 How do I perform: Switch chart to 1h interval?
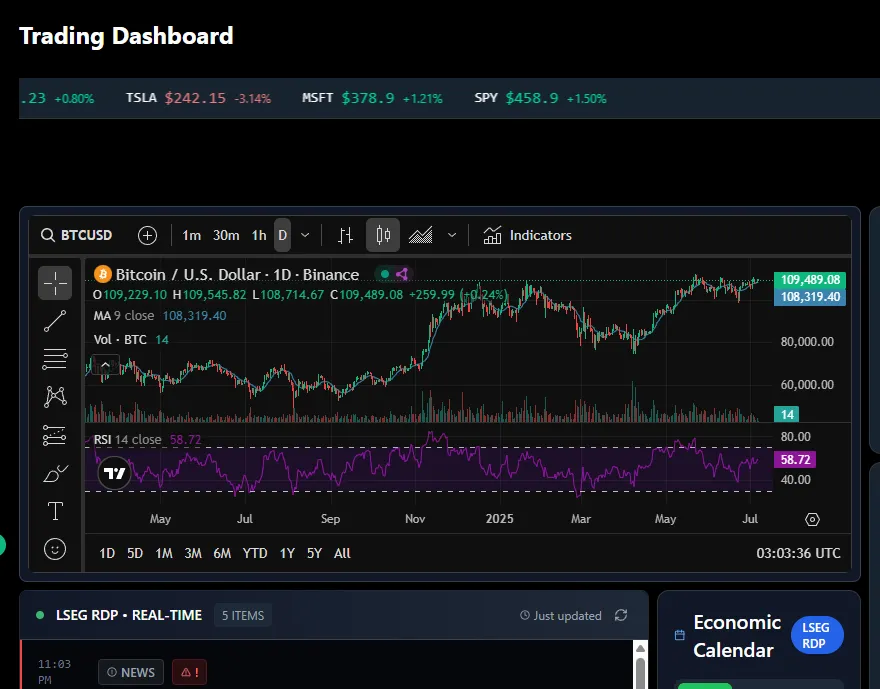[x=259, y=235]
